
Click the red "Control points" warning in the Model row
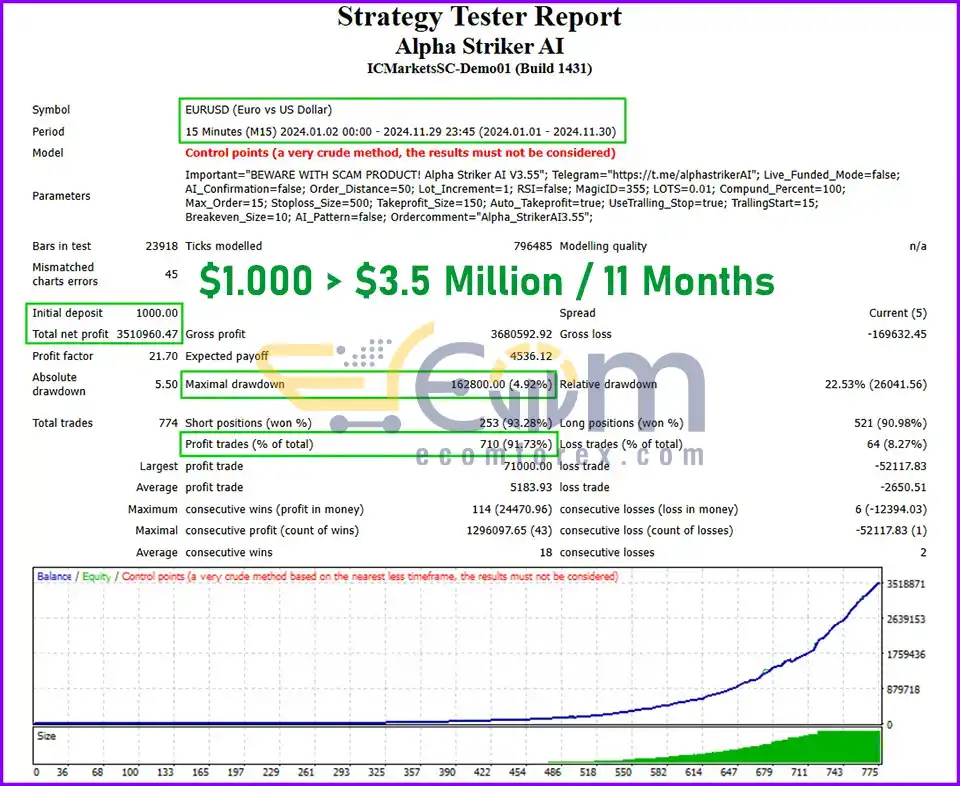(x=400, y=153)
